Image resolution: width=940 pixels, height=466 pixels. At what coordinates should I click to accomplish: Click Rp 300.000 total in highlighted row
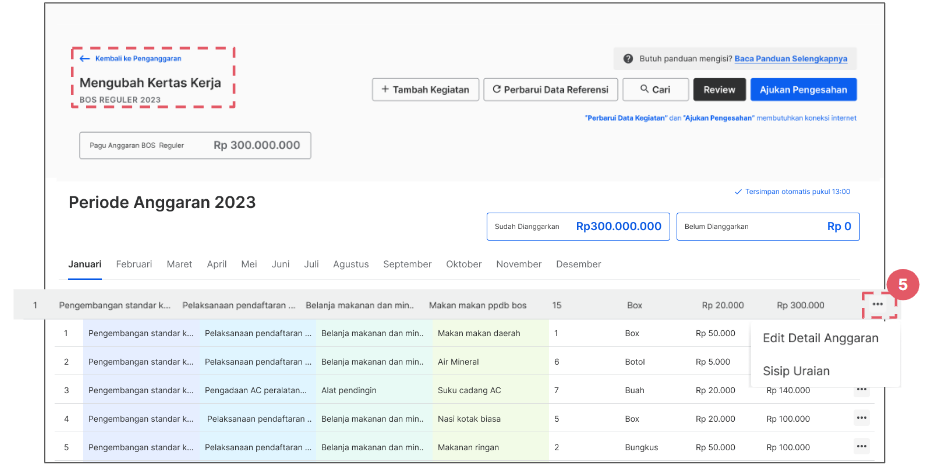(800, 305)
